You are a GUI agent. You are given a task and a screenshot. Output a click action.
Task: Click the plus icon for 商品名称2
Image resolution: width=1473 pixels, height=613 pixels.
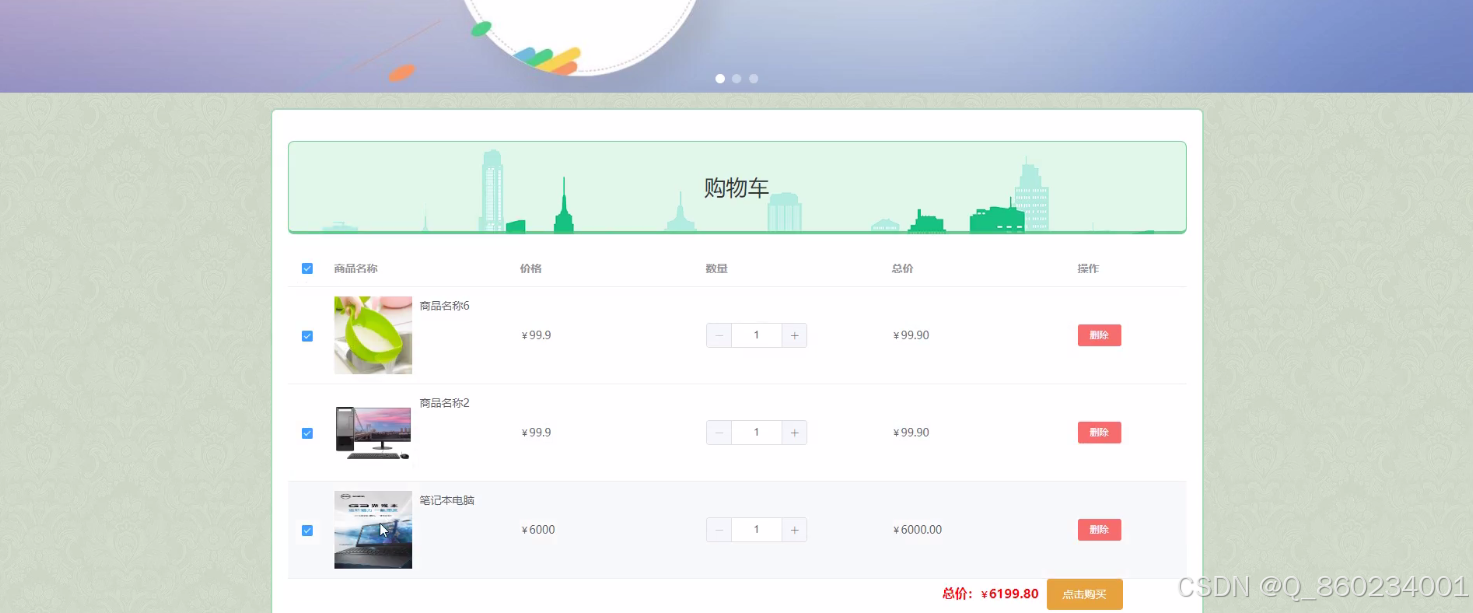(x=793, y=432)
